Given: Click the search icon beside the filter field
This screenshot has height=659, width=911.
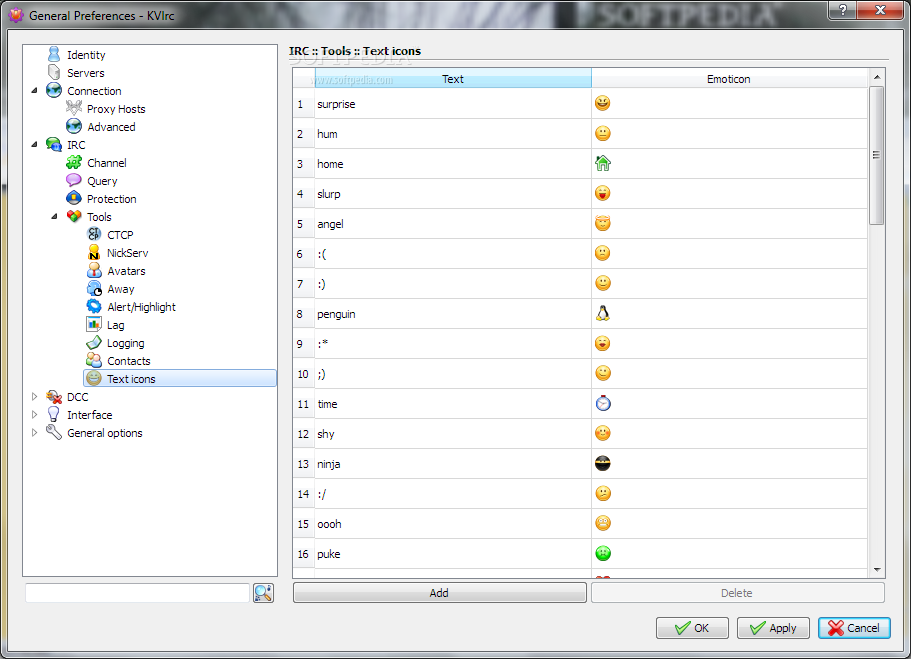Looking at the screenshot, I should tap(263, 593).
